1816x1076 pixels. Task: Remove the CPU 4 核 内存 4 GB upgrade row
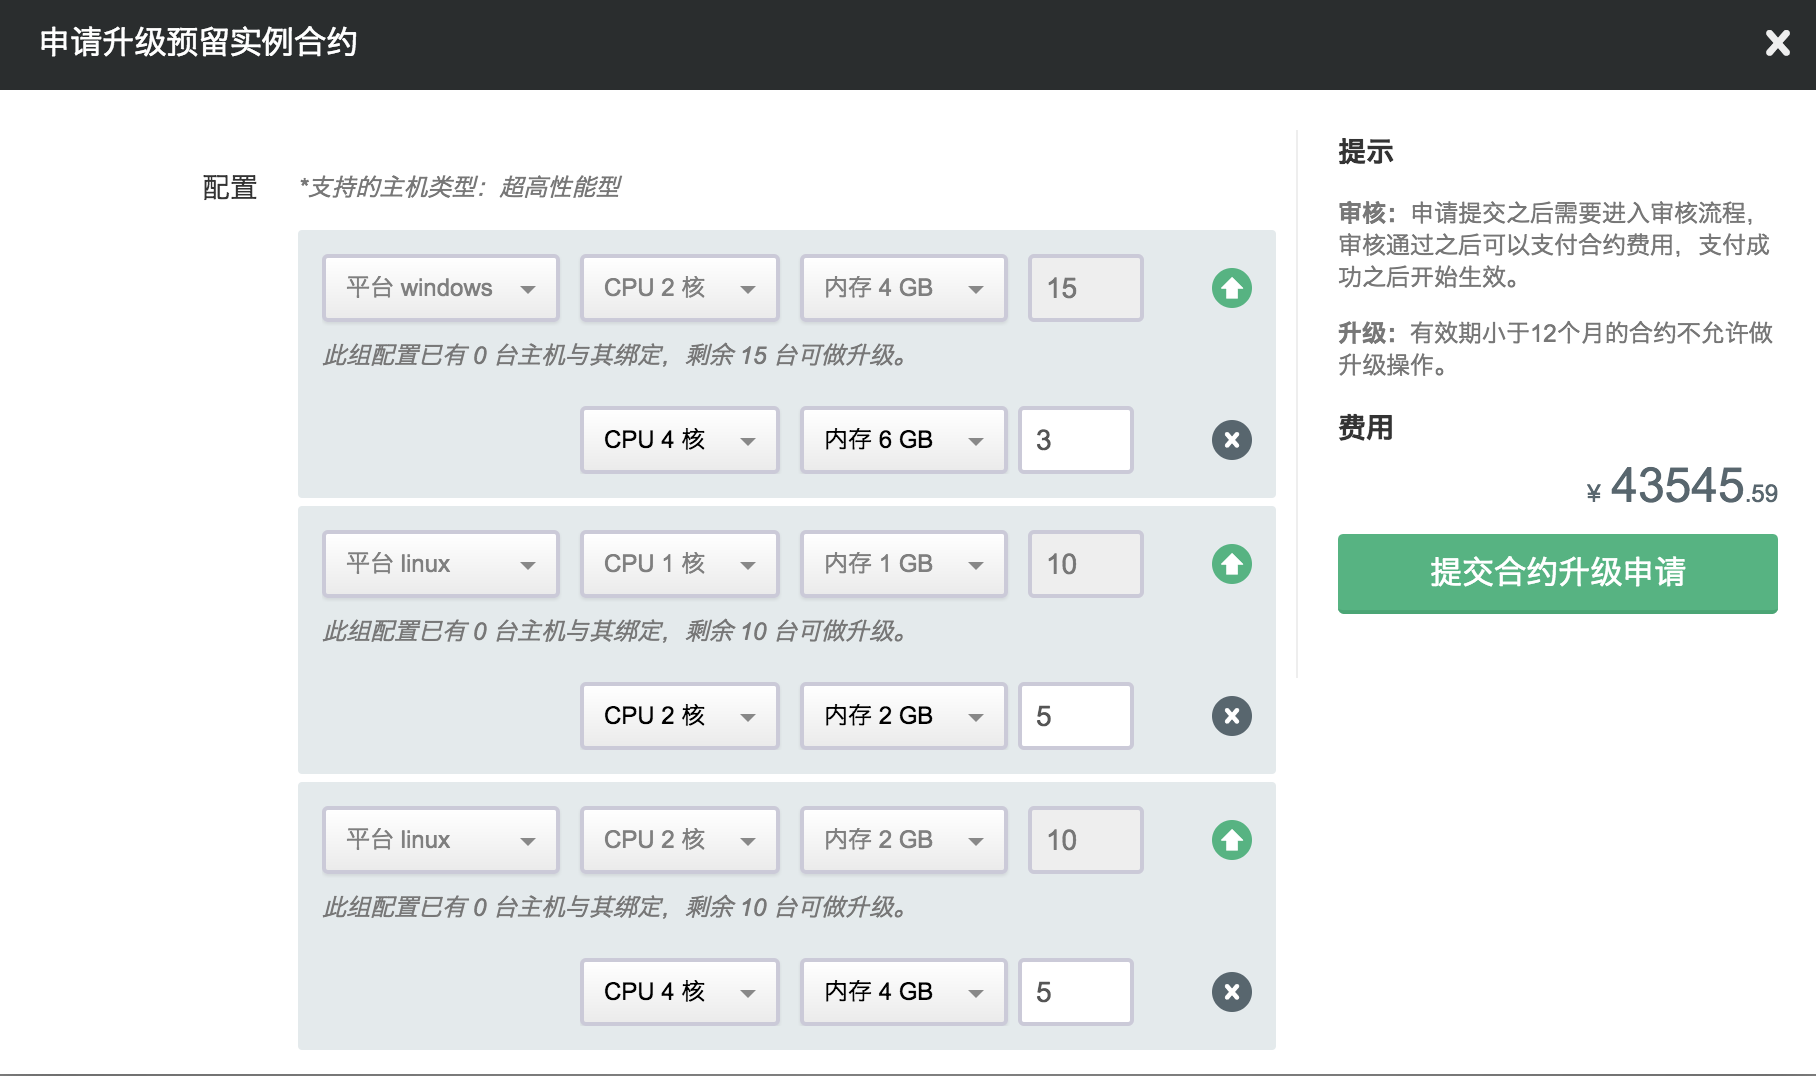[1231, 992]
